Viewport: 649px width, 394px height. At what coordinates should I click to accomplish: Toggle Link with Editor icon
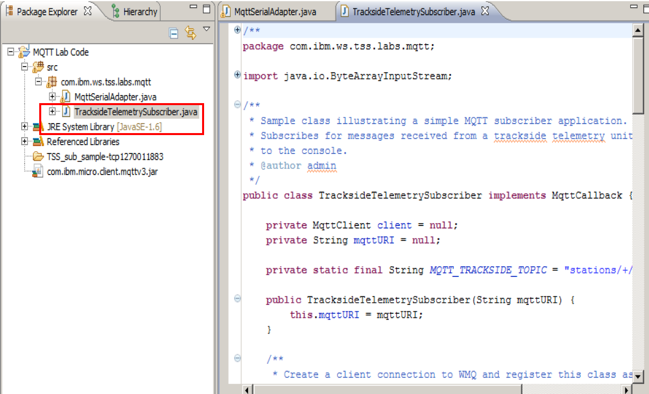190,33
